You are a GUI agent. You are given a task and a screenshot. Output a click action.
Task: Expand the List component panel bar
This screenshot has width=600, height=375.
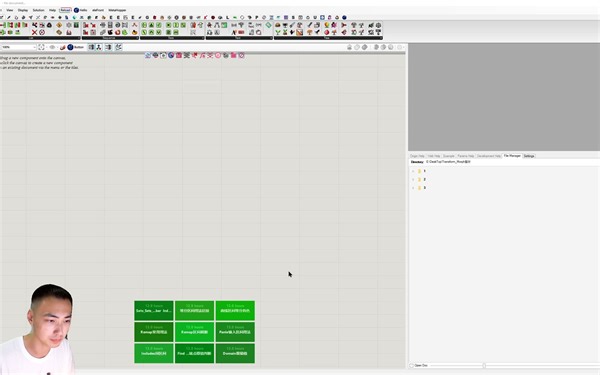[x=41, y=38]
